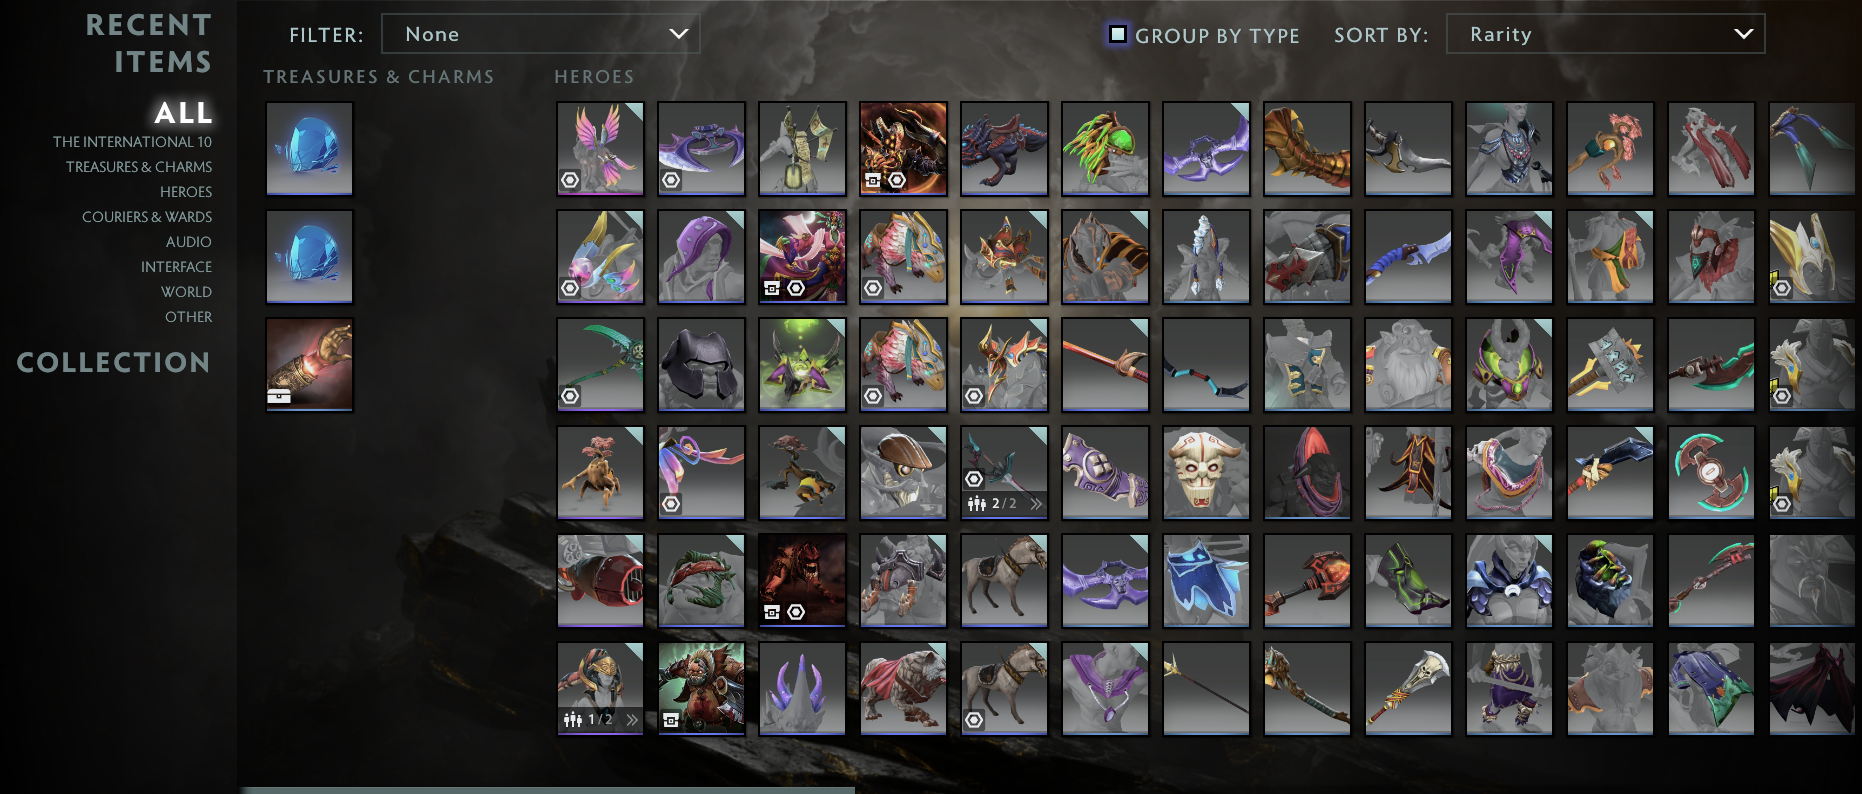Image resolution: width=1862 pixels, height=794 pixels.
Task: Select the dark knight helmet item
Action: 701,364
